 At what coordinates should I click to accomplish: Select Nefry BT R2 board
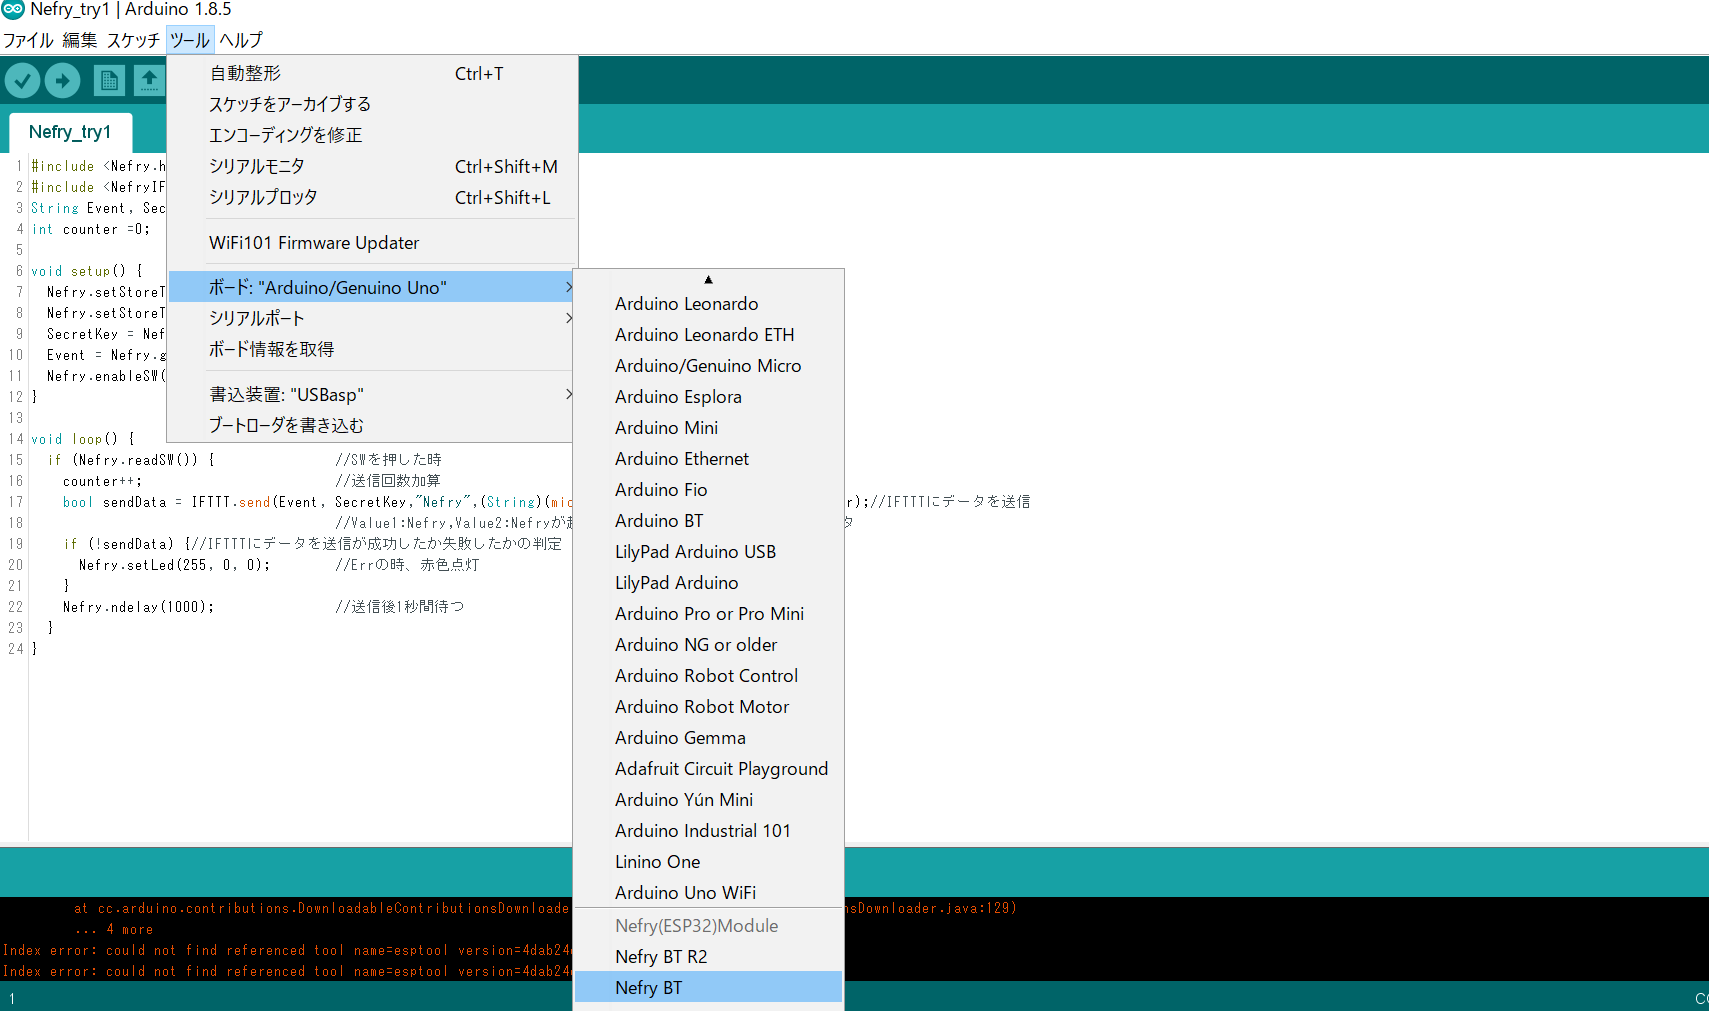(x=708, y=957)
